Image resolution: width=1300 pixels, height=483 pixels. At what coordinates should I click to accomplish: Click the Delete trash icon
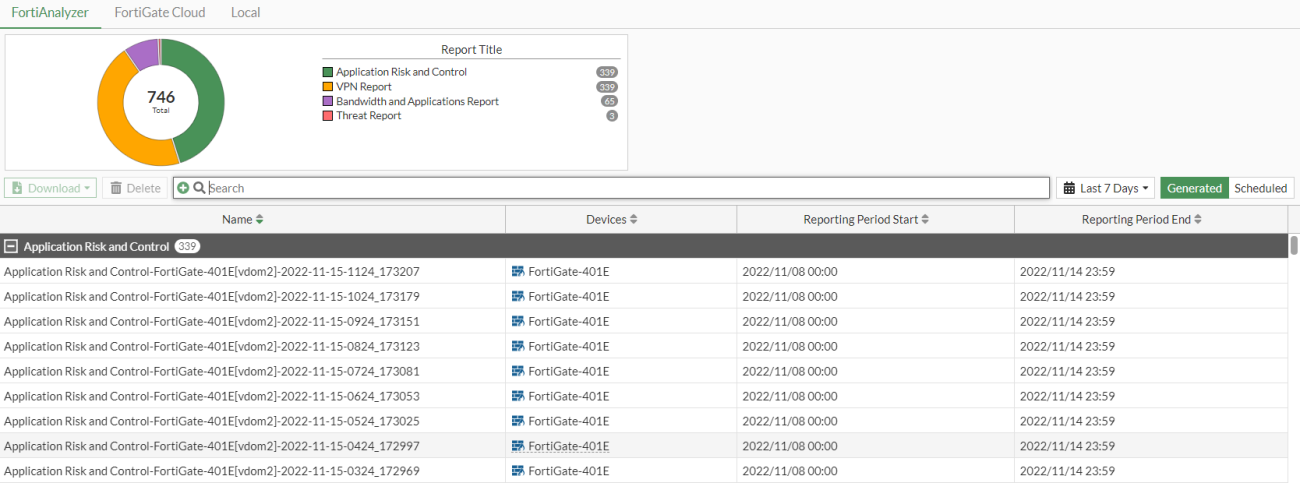(x=116, y=188)
